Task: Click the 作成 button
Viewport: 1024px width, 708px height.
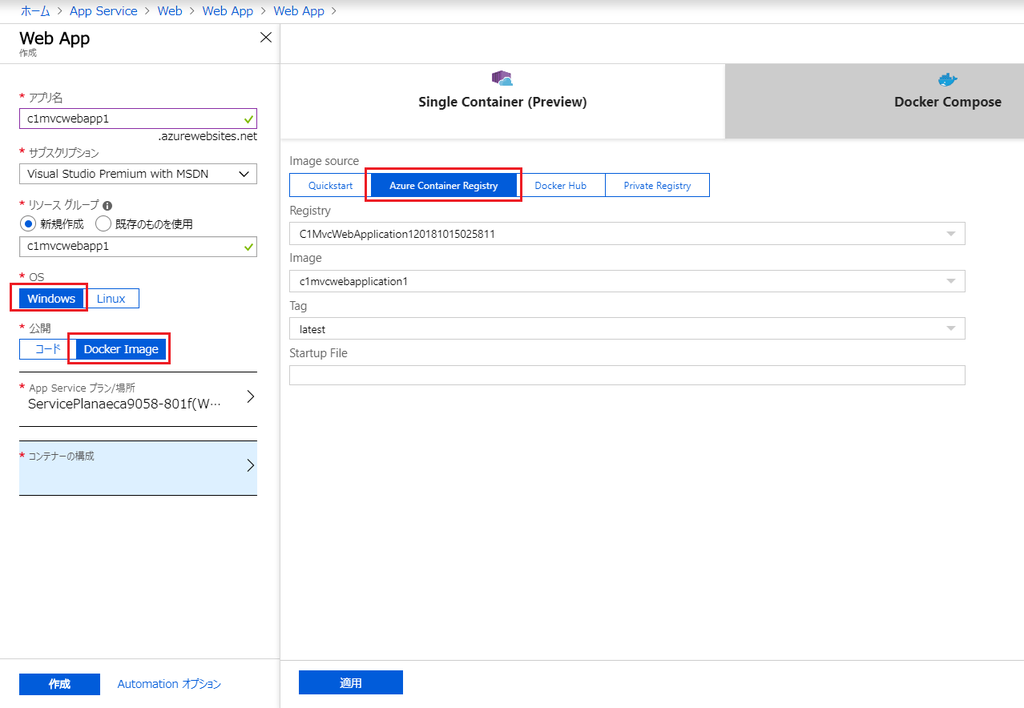Action: 59,684
